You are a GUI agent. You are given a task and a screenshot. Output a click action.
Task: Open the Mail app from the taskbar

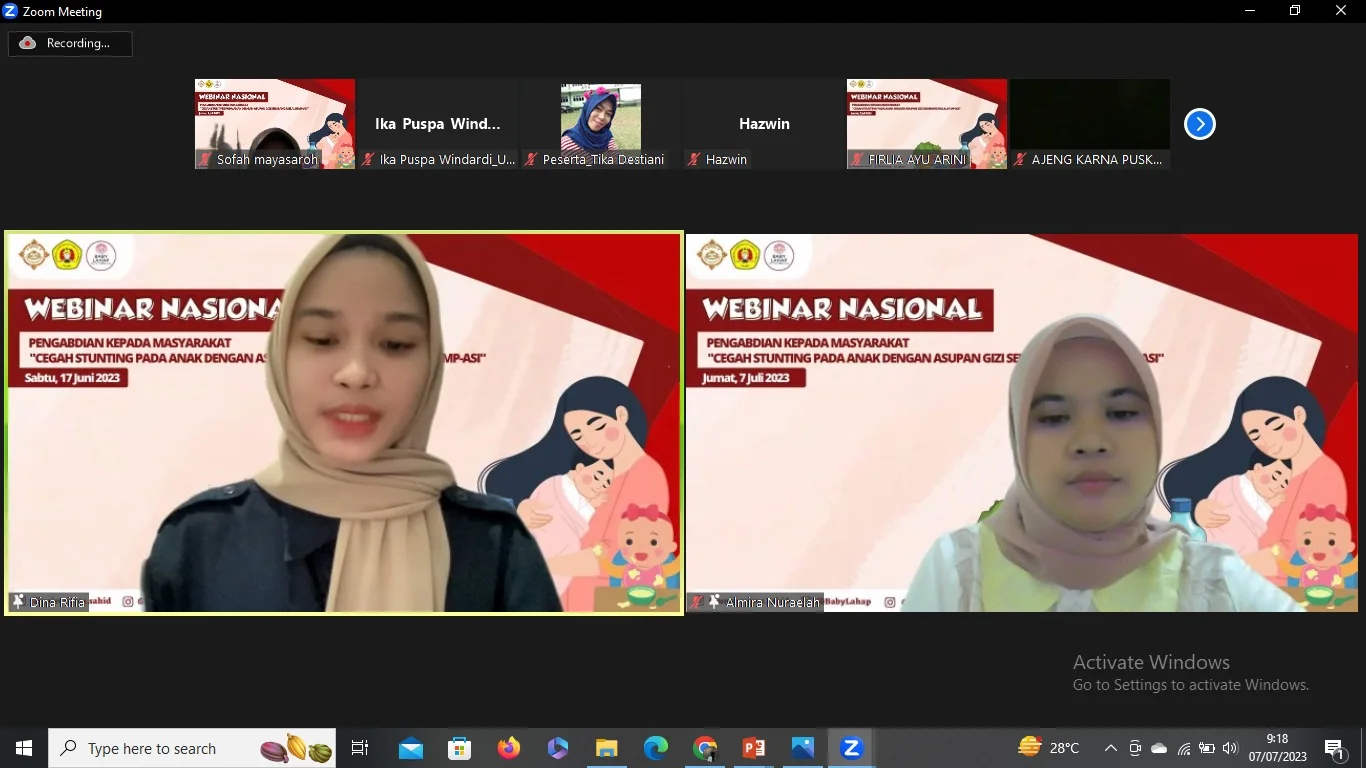point(411,748)
